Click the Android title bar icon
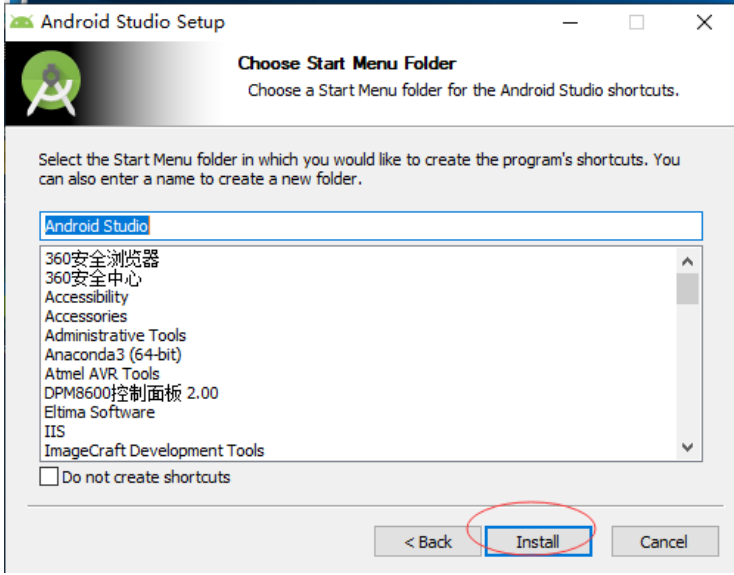This screenshot has height=575, width=734. 22,22
